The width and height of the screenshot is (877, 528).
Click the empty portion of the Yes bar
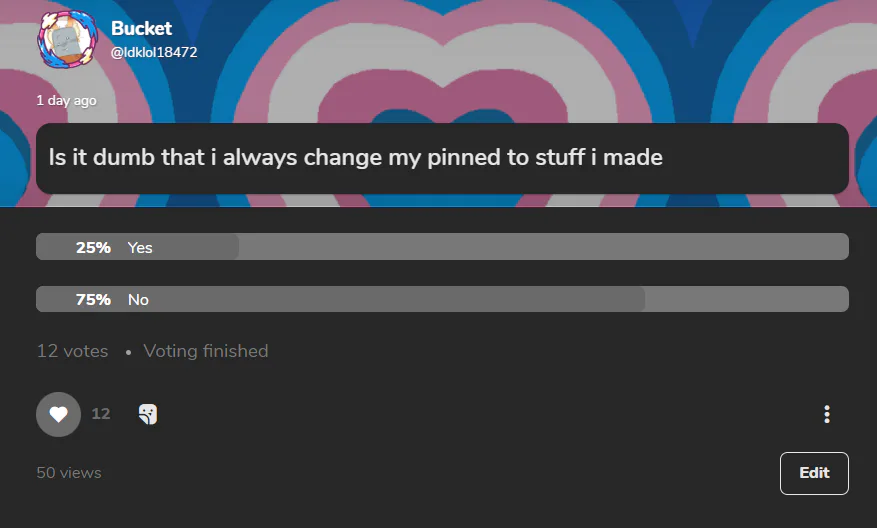pos(544,247)
